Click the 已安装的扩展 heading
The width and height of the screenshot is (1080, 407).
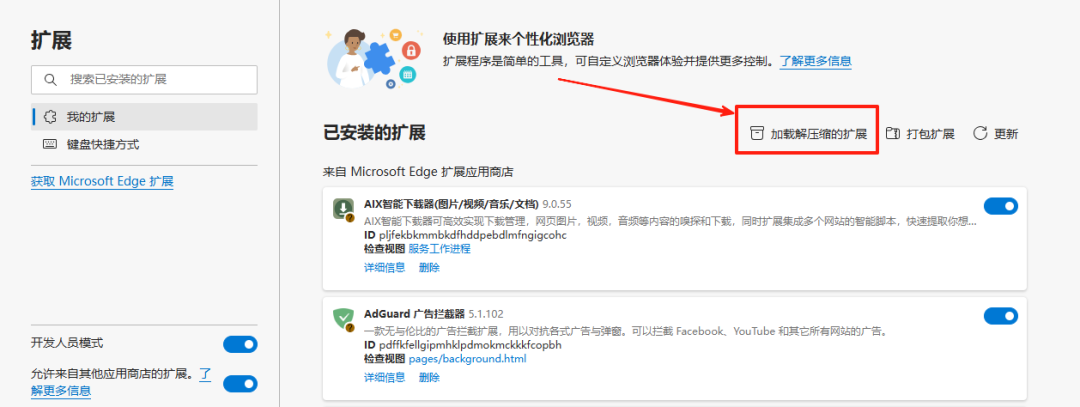coord(374,133)
